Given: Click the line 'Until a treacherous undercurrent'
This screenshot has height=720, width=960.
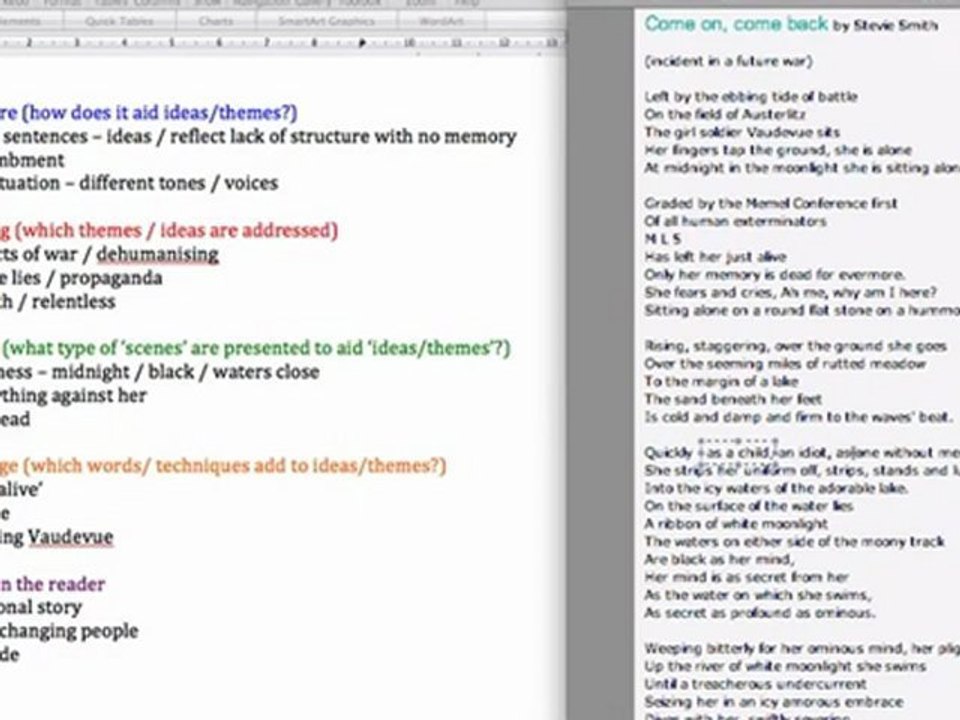Looking at the screenshot, I should tap(755, 684).
